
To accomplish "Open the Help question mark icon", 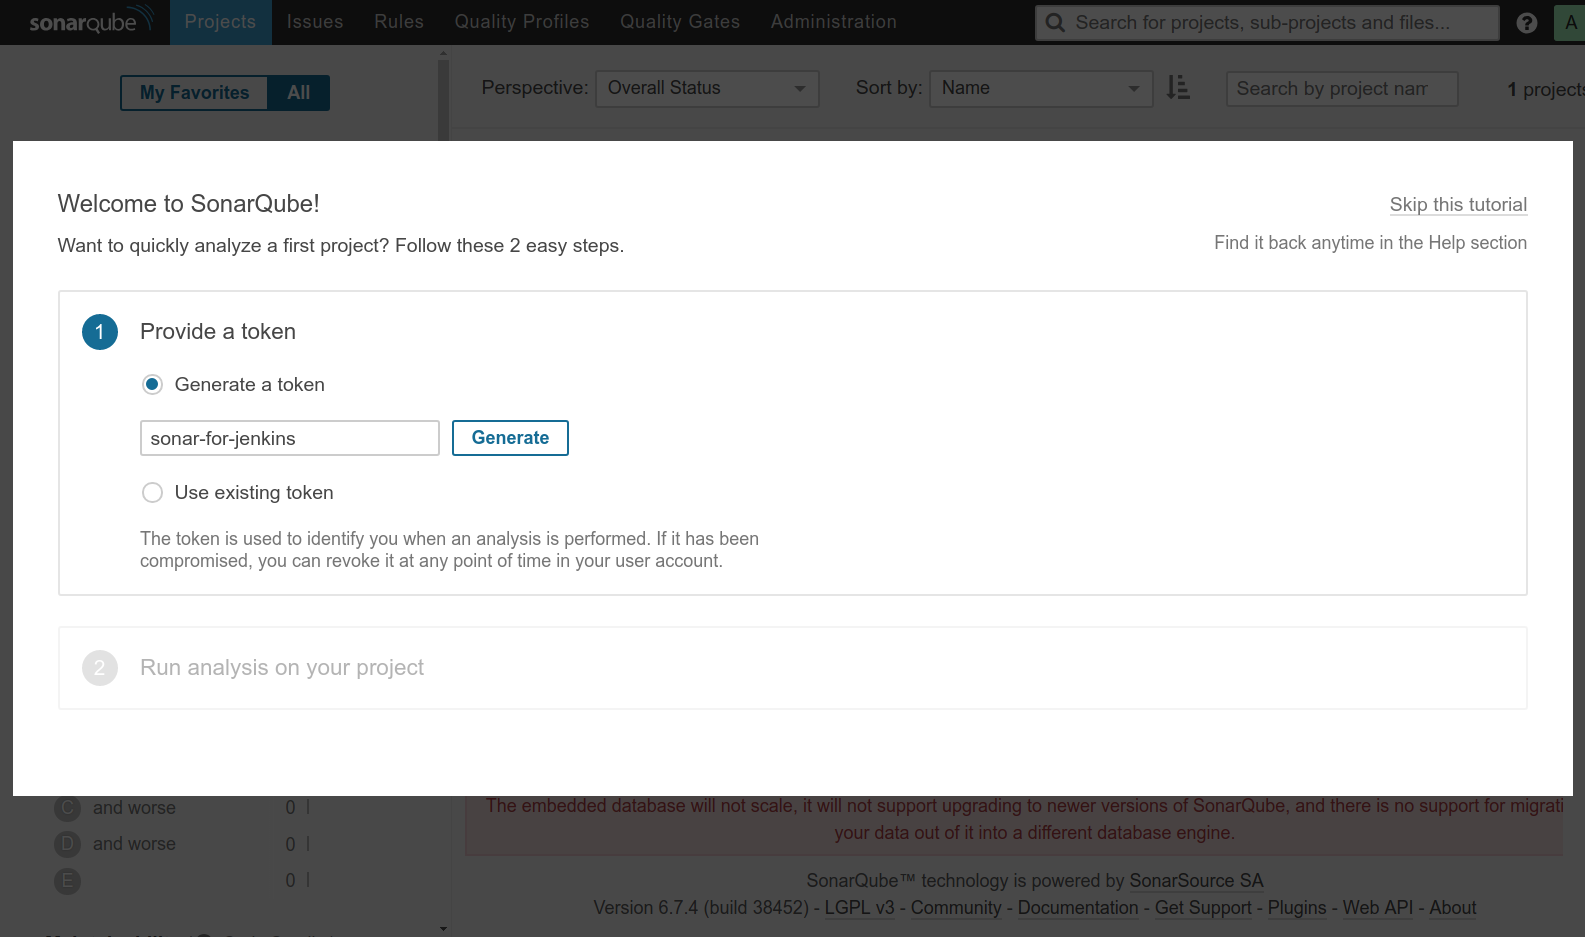I will click(x=1526, y=23).
